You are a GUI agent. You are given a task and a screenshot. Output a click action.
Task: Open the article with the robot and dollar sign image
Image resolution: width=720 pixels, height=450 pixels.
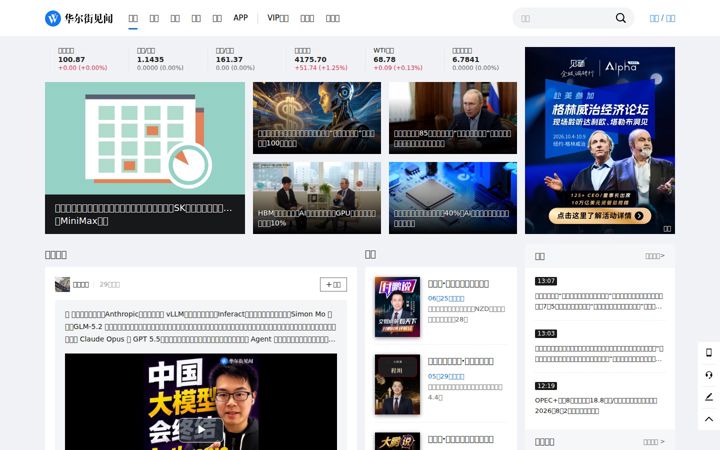point(317,118)
